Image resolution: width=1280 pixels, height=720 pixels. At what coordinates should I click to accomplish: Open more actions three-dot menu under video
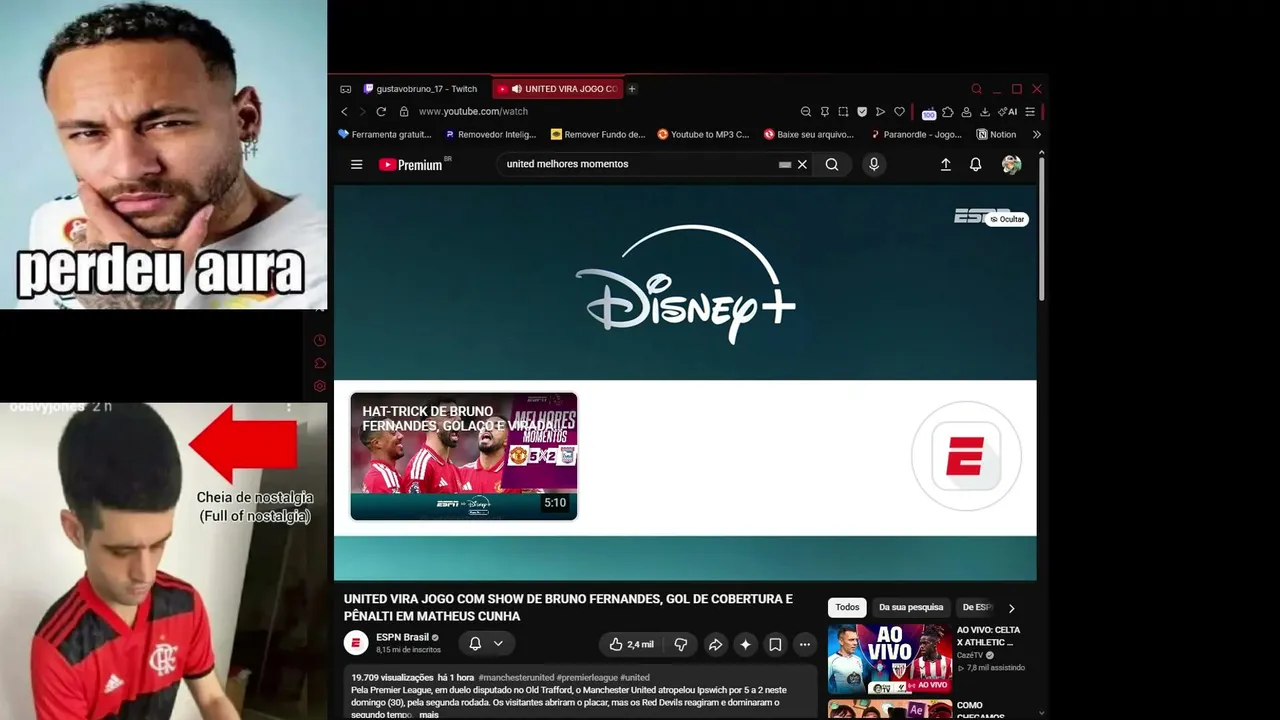click(x=805, y=644)
